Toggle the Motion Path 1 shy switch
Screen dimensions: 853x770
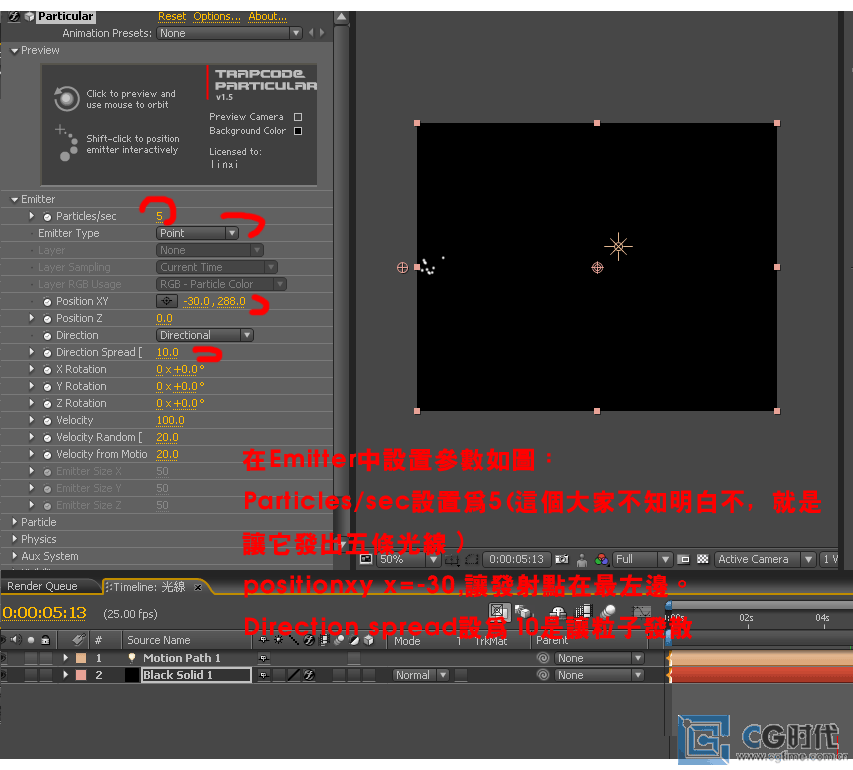(264, 659)
